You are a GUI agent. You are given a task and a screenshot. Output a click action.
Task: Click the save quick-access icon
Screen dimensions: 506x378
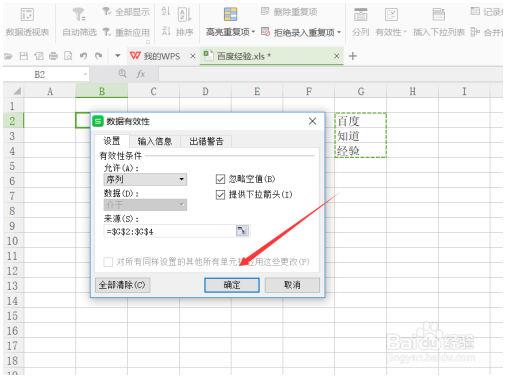pos(24,56)
